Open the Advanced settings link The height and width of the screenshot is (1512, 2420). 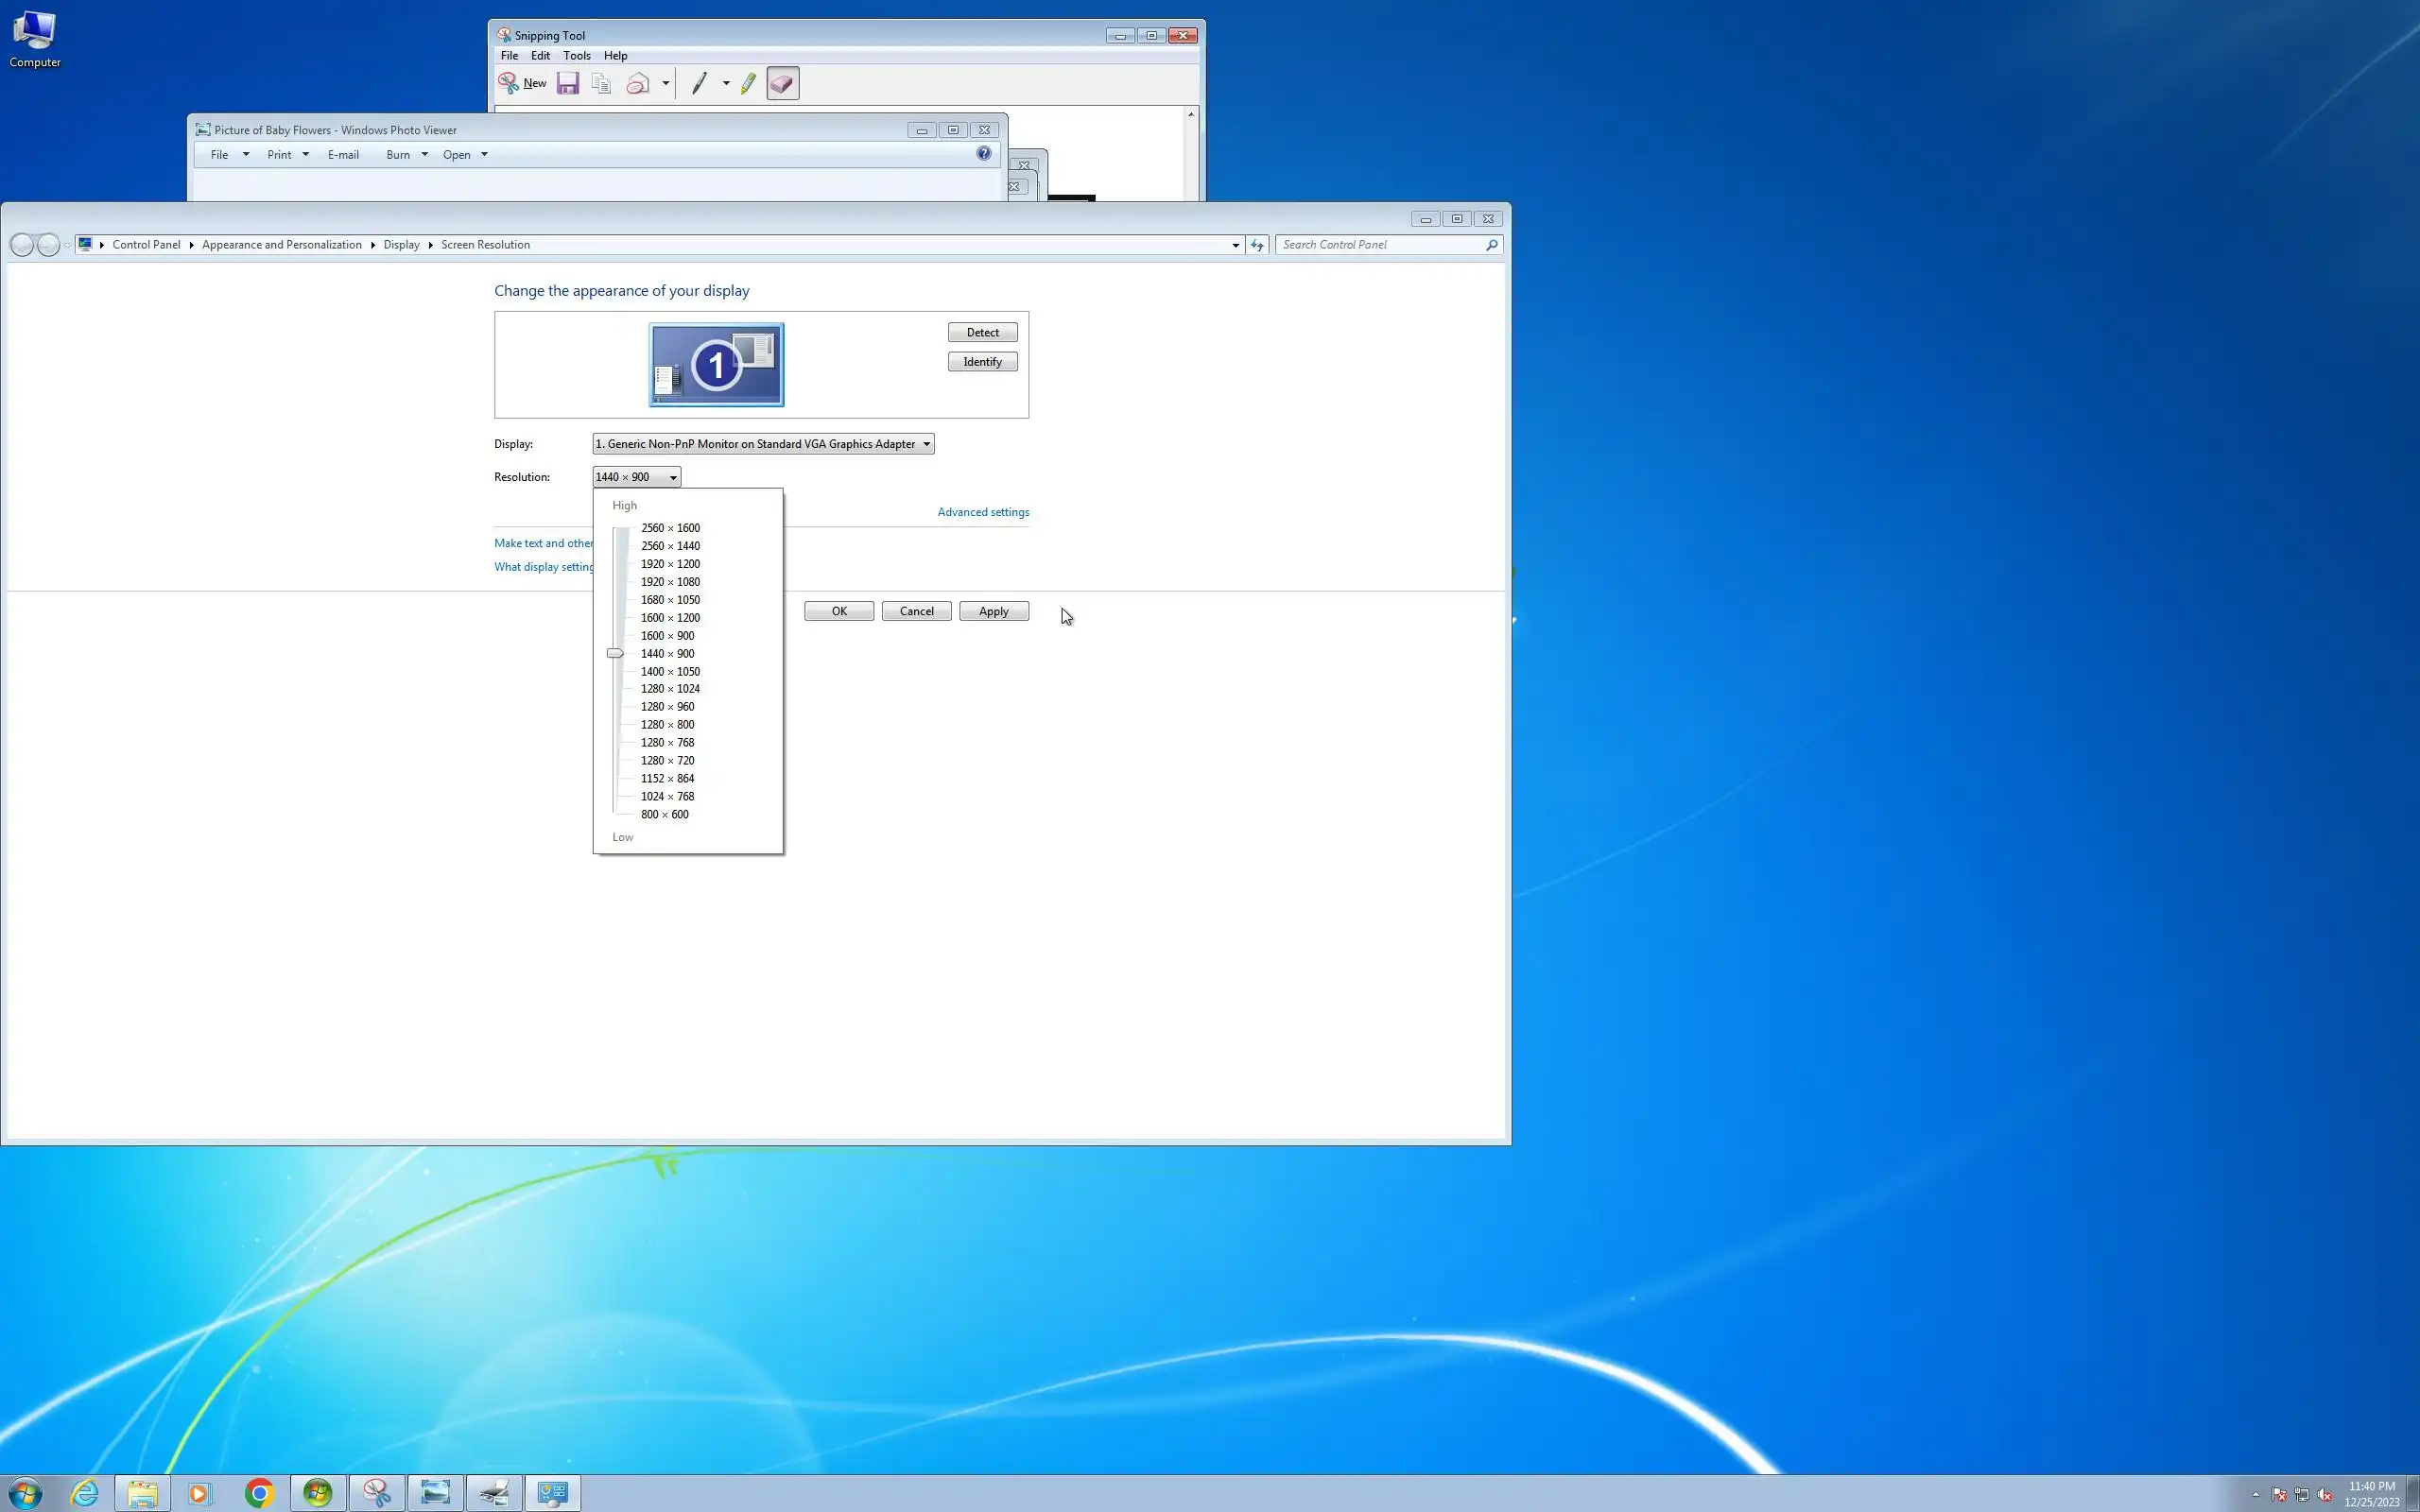pos(983,512)
